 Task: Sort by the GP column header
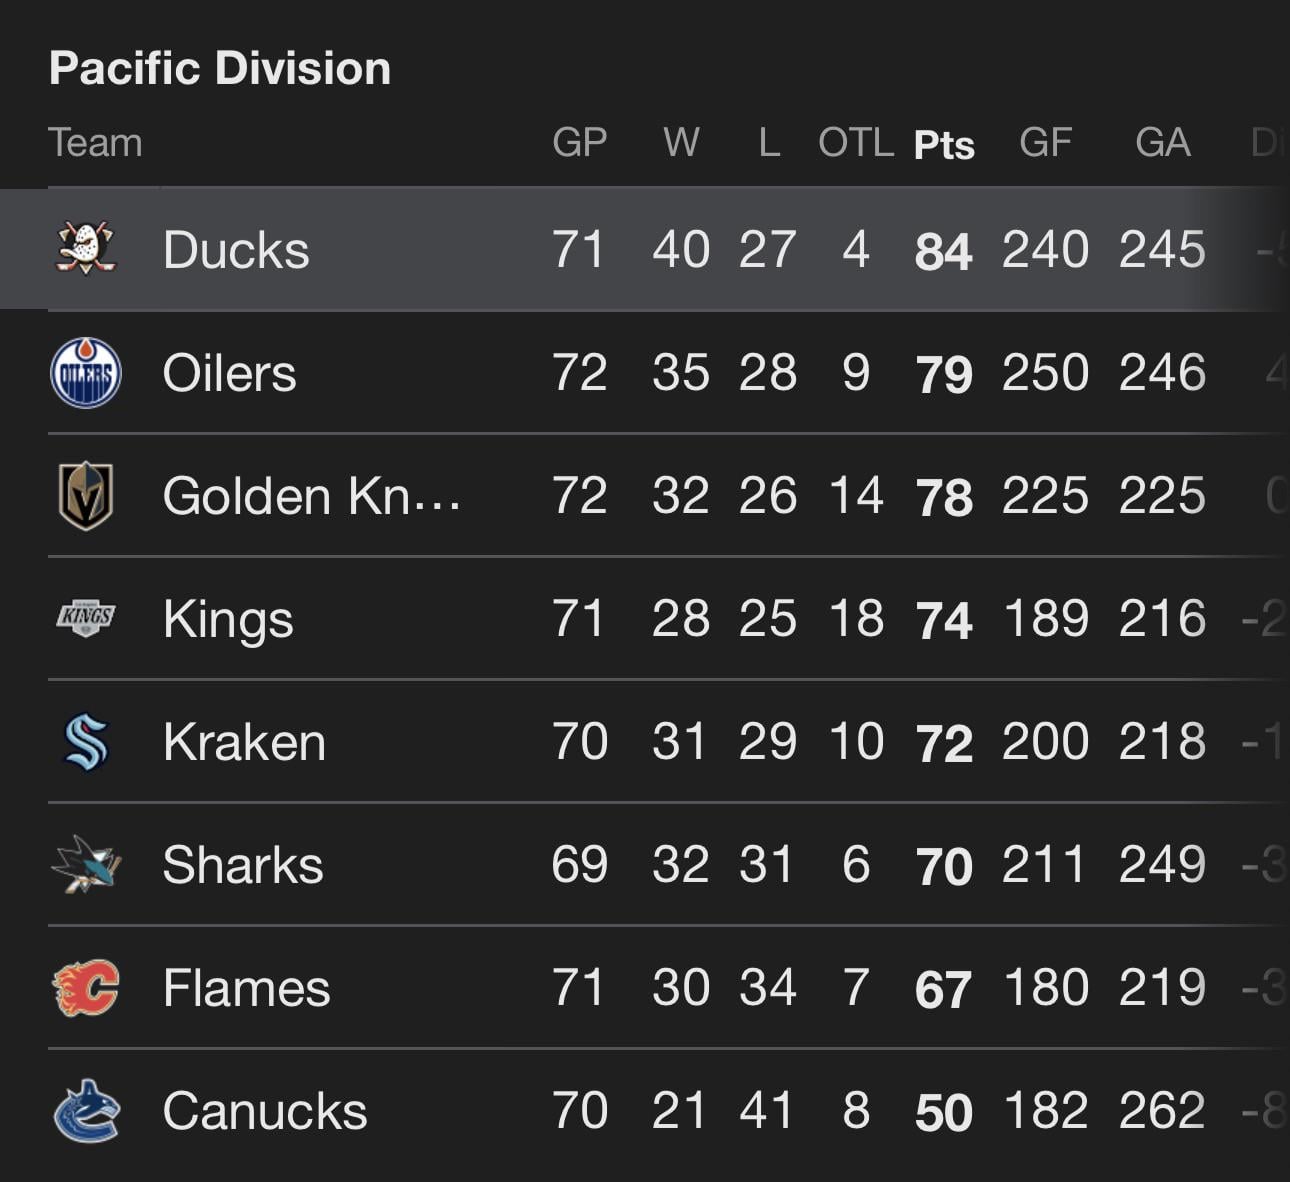point(579,142)
